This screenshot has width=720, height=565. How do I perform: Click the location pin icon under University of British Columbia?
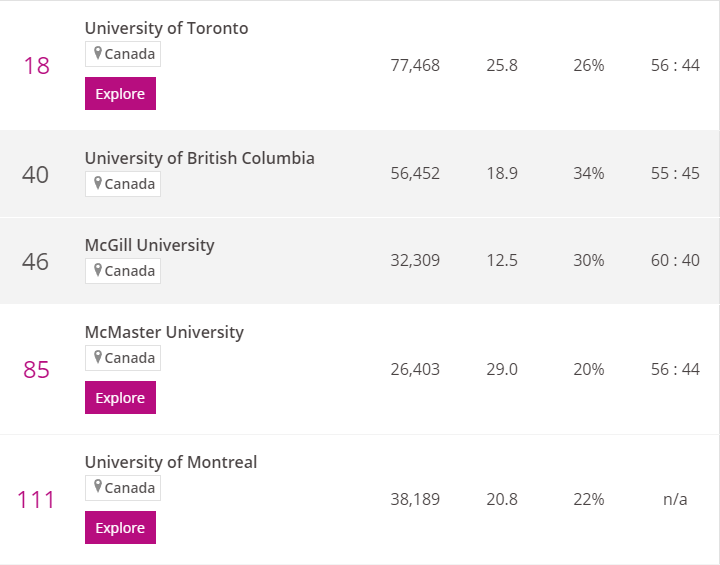[x=98, y=183]
